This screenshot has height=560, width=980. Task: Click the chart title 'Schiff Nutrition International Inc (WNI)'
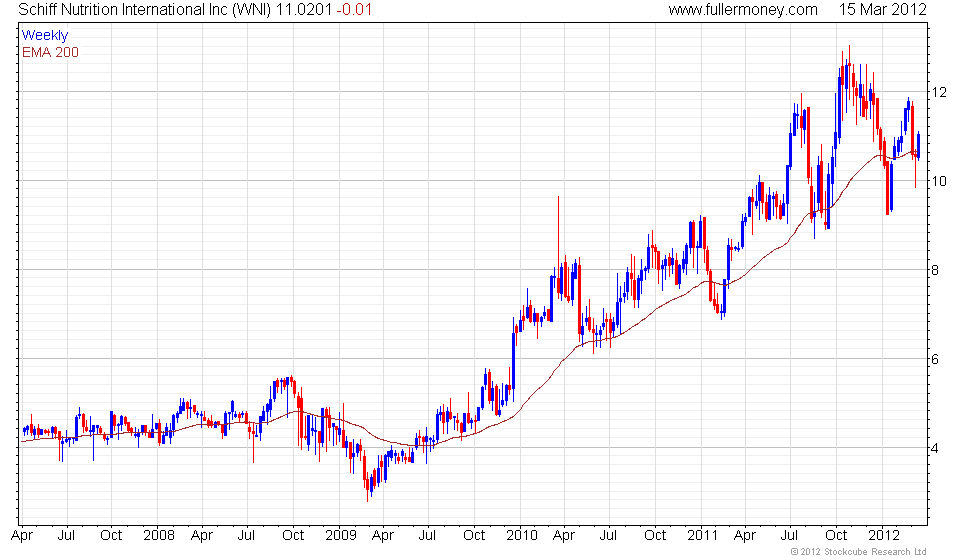pyautogui.click(x=144, y=10)
